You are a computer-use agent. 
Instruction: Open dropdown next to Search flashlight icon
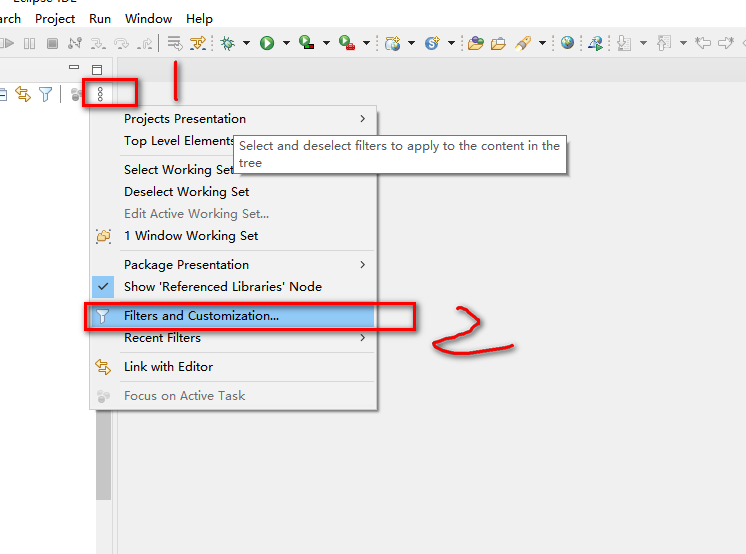pyautogui.click(x=542, y=43)
